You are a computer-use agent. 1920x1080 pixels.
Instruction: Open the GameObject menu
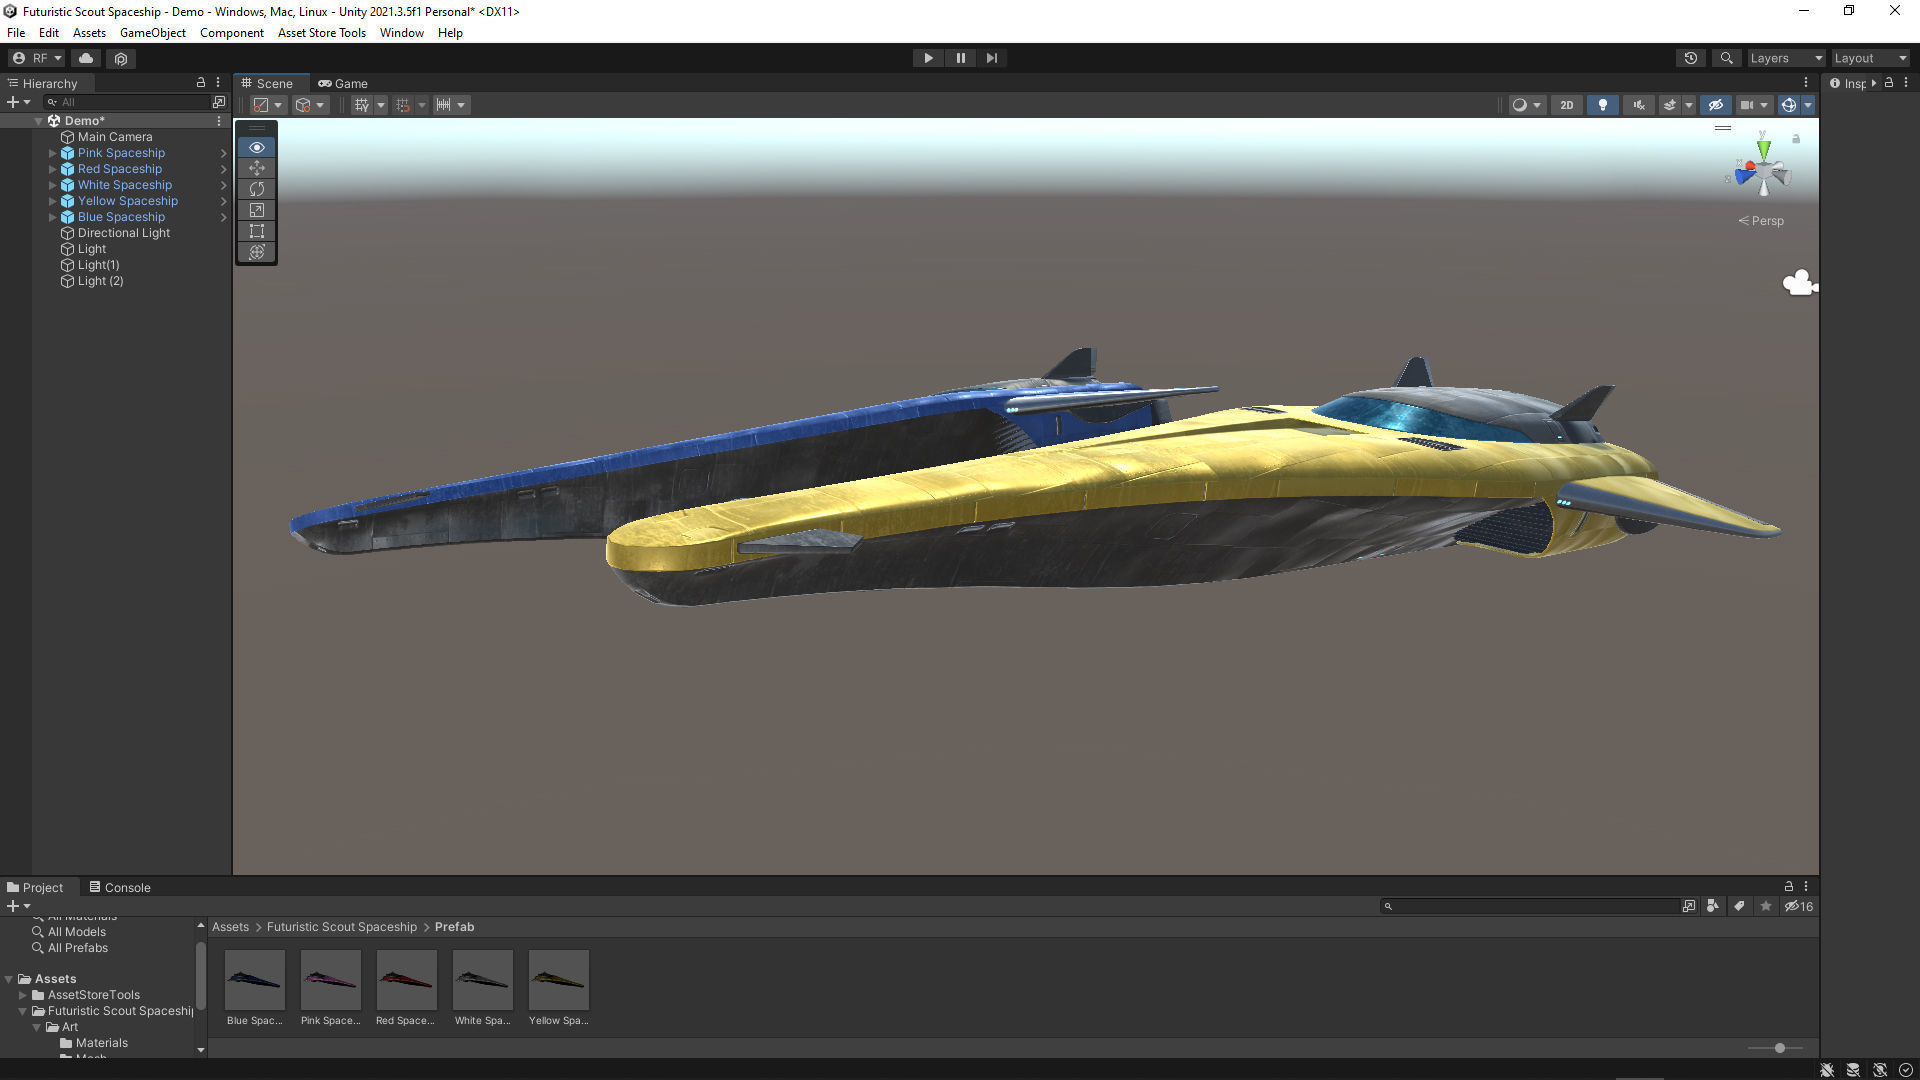coord(153,33)
